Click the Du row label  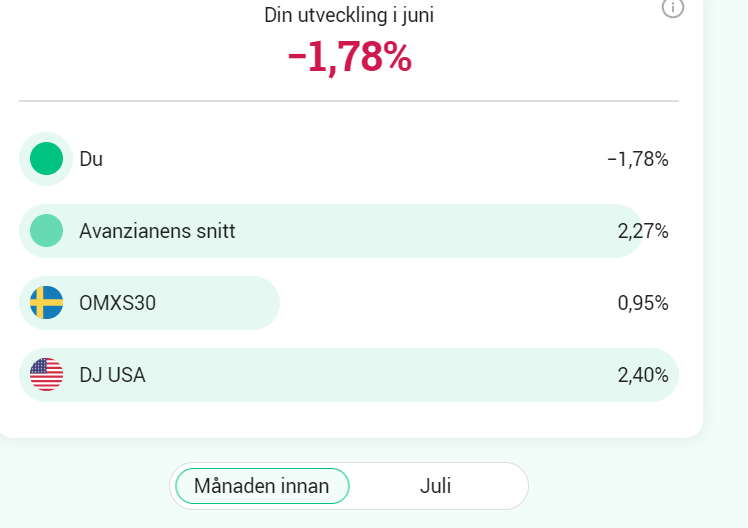tap(91, 159)
